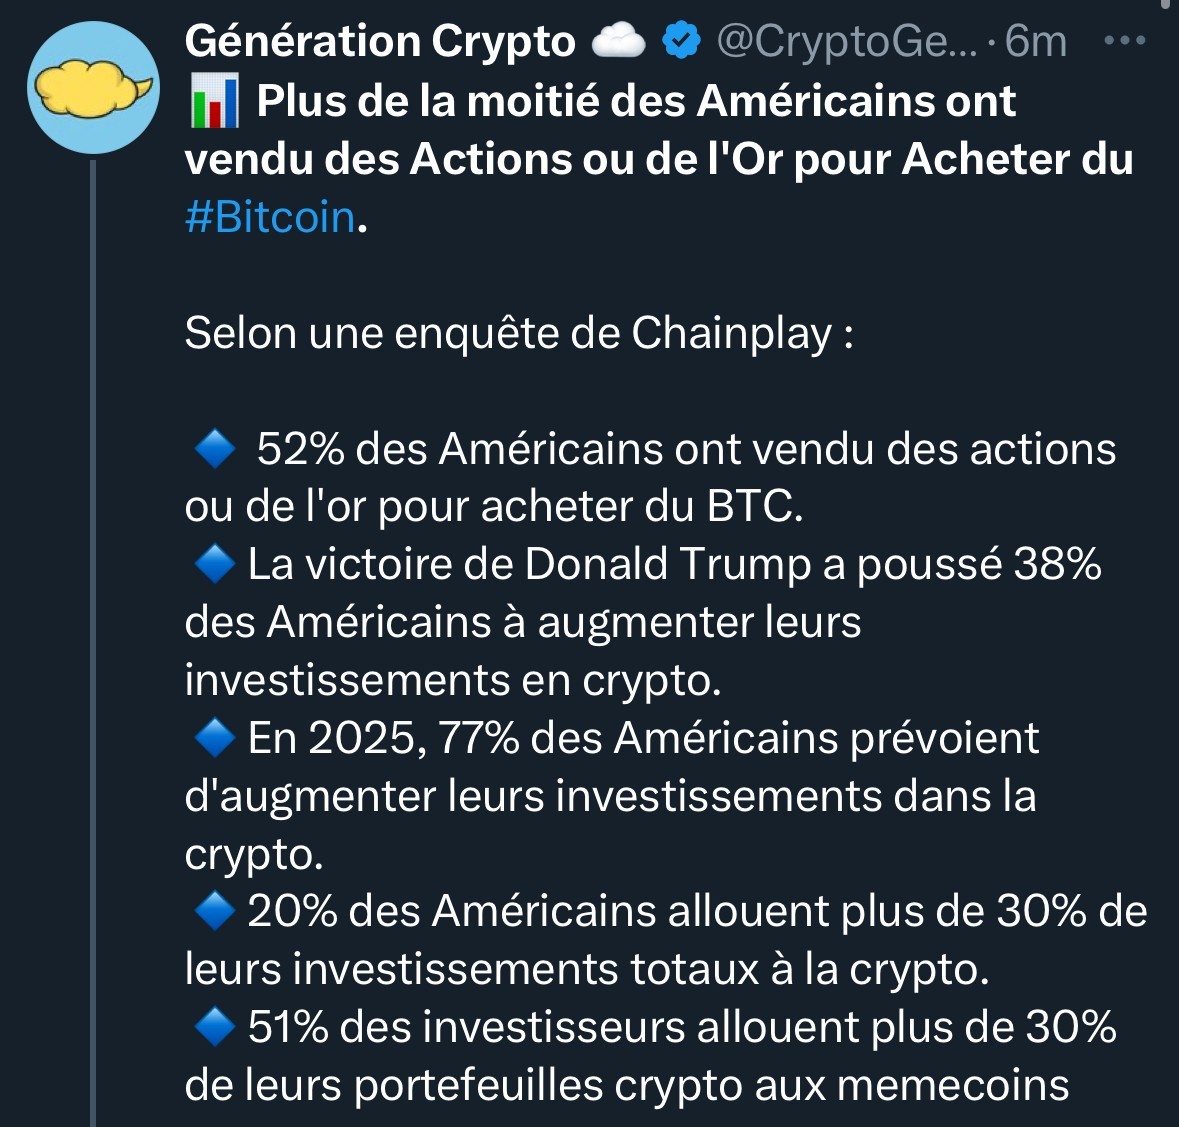Open Génération Crypto's profile avatar
Screen dimensions: 1179x1127
(93, 88)
